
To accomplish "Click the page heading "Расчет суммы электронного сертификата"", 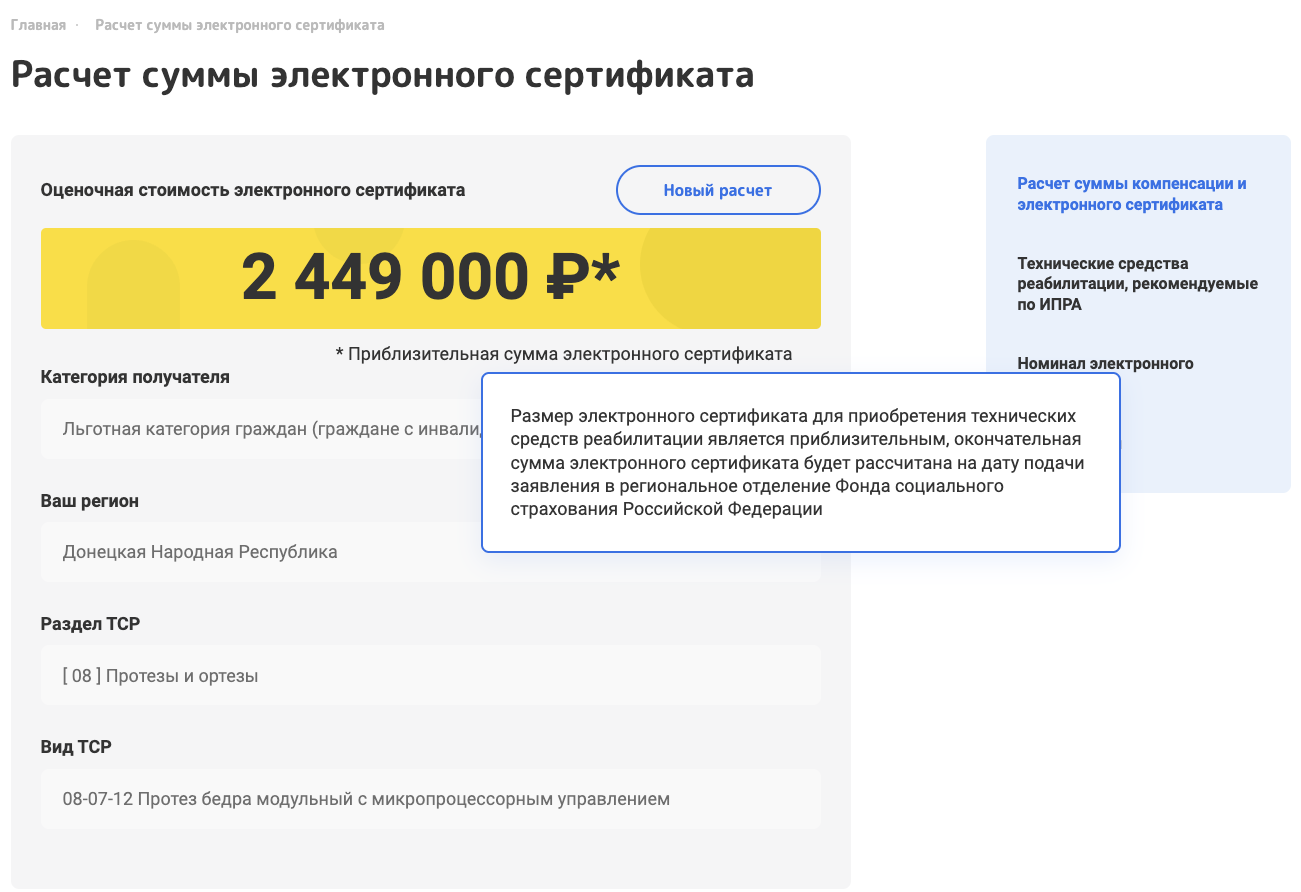I will (382, 76).
